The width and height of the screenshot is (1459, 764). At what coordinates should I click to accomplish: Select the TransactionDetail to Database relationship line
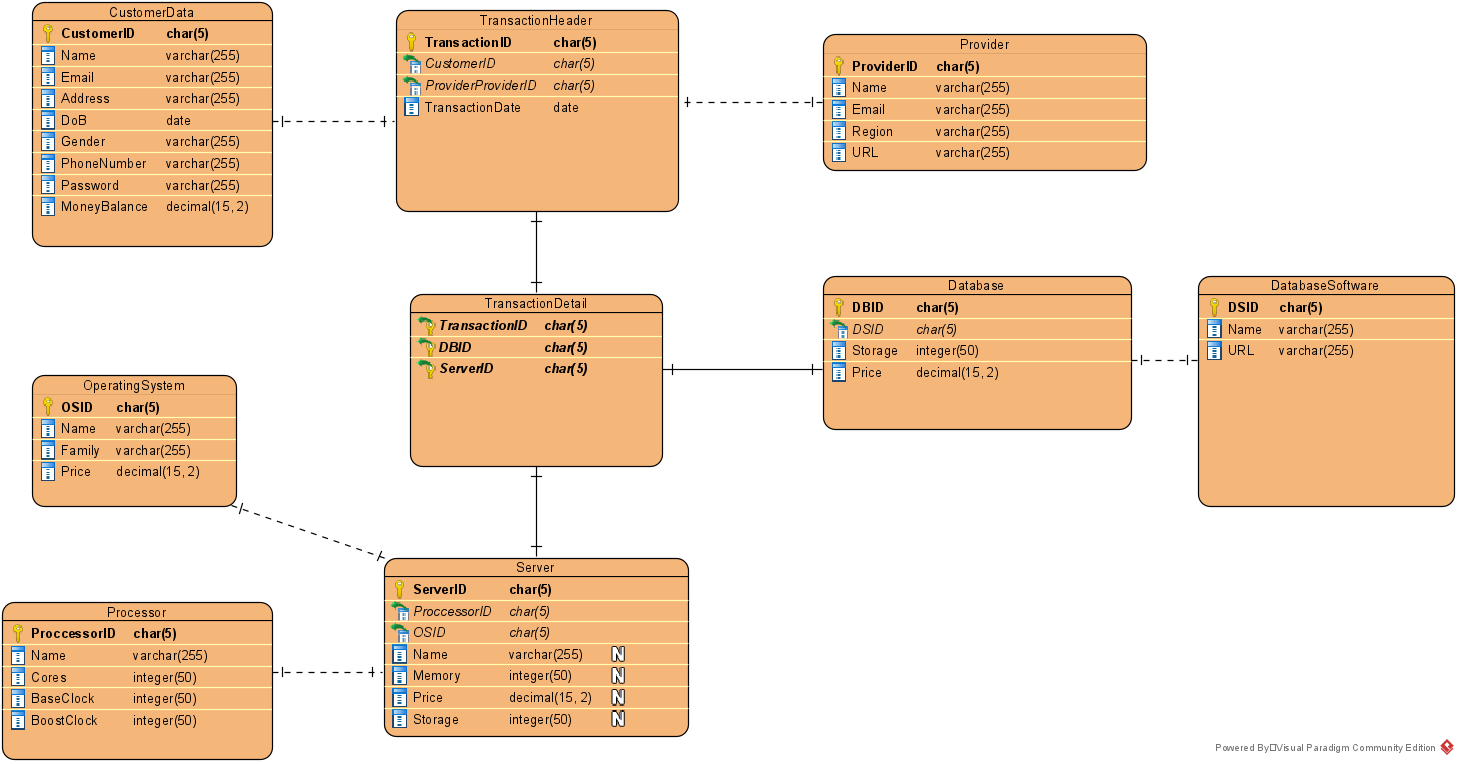pos(743,370)
